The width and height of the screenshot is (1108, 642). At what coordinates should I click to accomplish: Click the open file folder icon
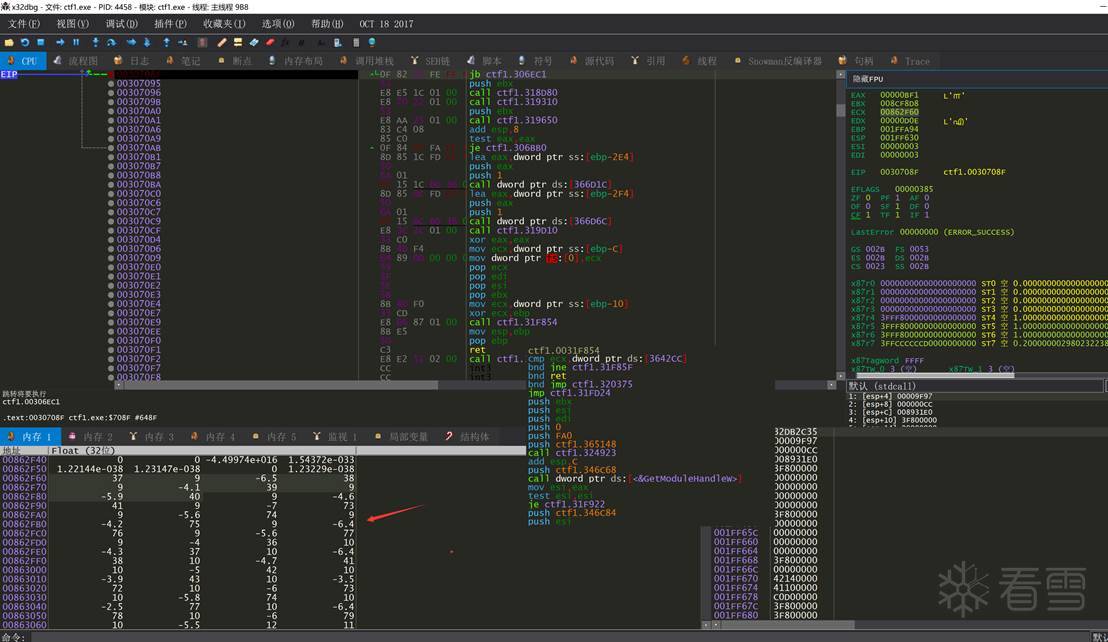point(9,42)
